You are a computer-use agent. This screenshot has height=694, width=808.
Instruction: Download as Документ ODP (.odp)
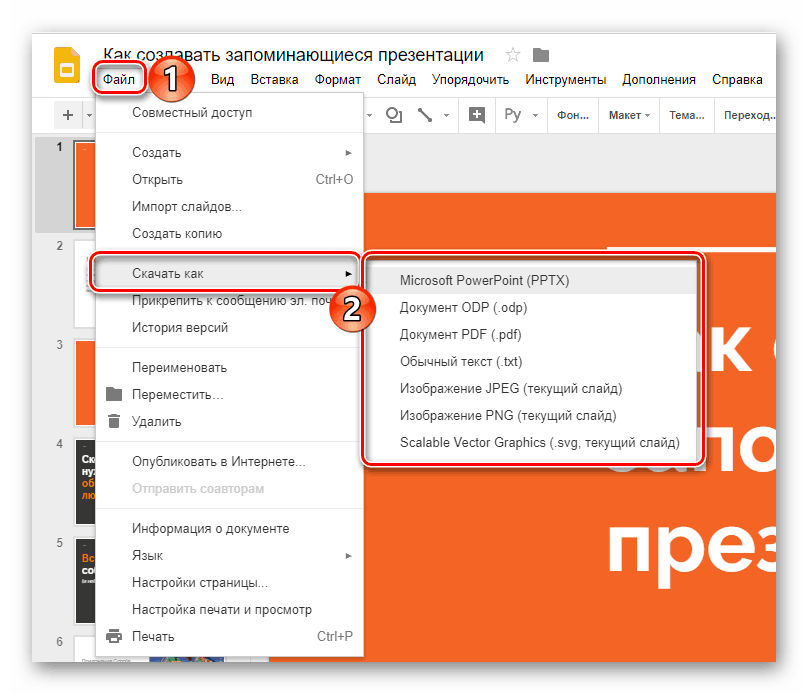tap(532, 308)
